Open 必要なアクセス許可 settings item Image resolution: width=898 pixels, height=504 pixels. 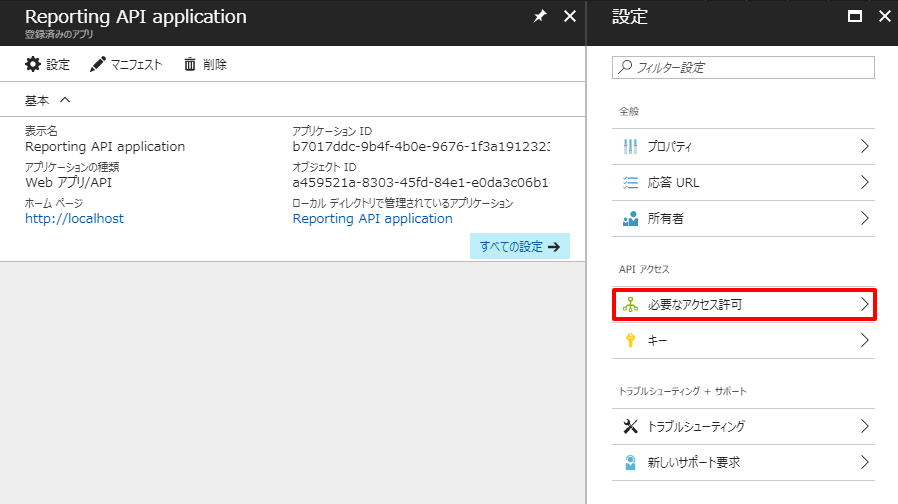click(743, 305)
